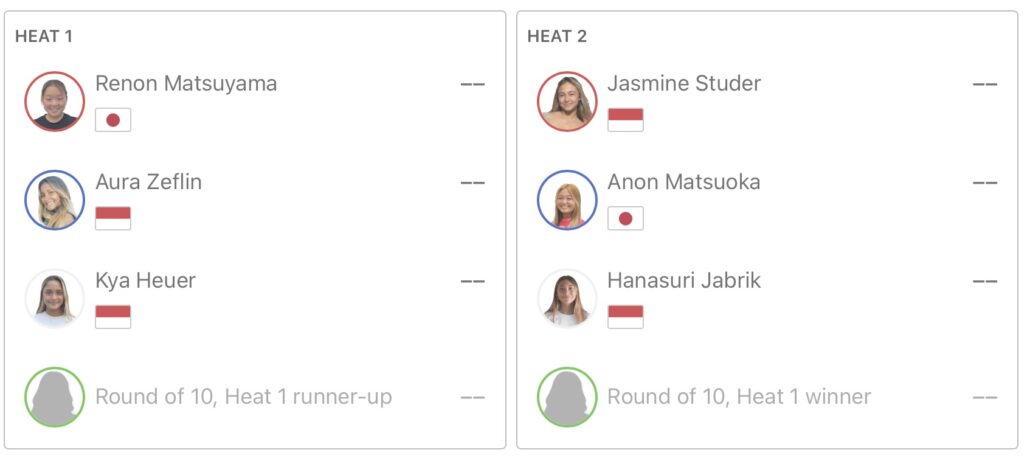1030x461 pixels.
Task: Click the placeholder silhouette in Heat 2
Action: tap(567, 397)
